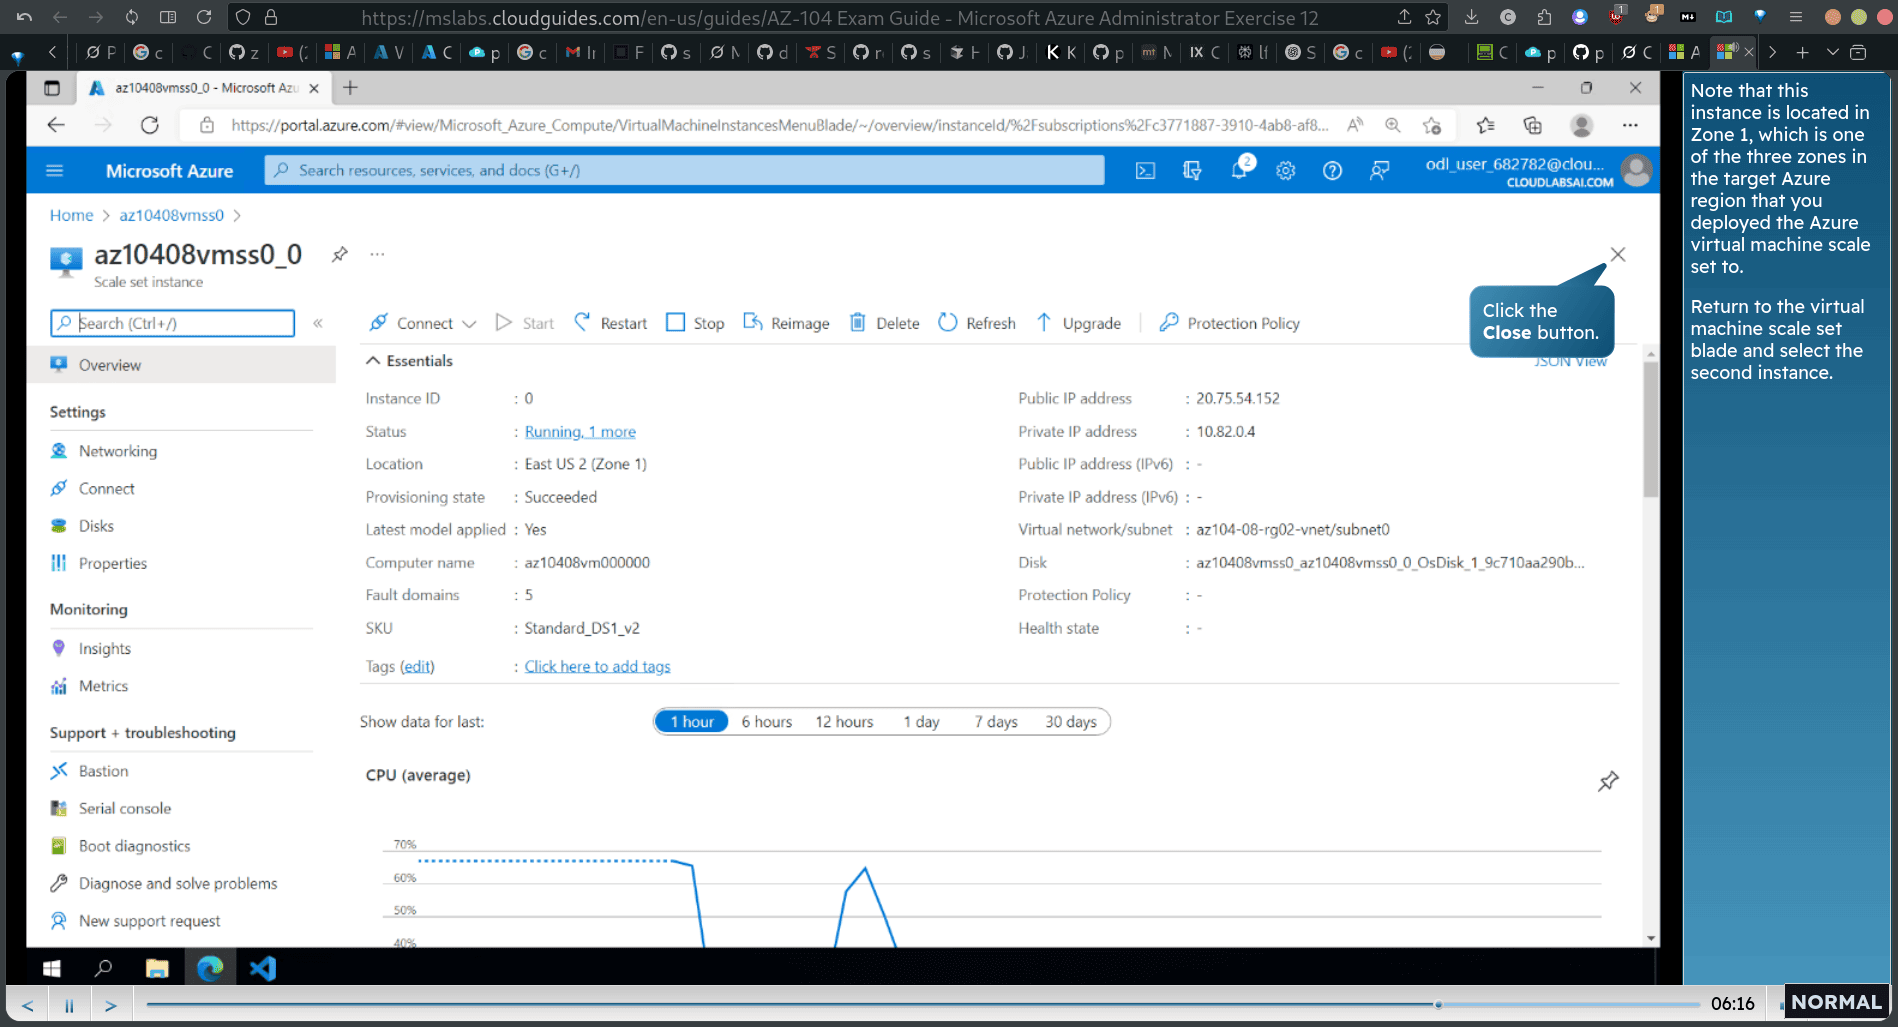This screenshot has height=1027, width=1898.
Task: Open the odl_user account menu
Action: tap(1537, 171)
